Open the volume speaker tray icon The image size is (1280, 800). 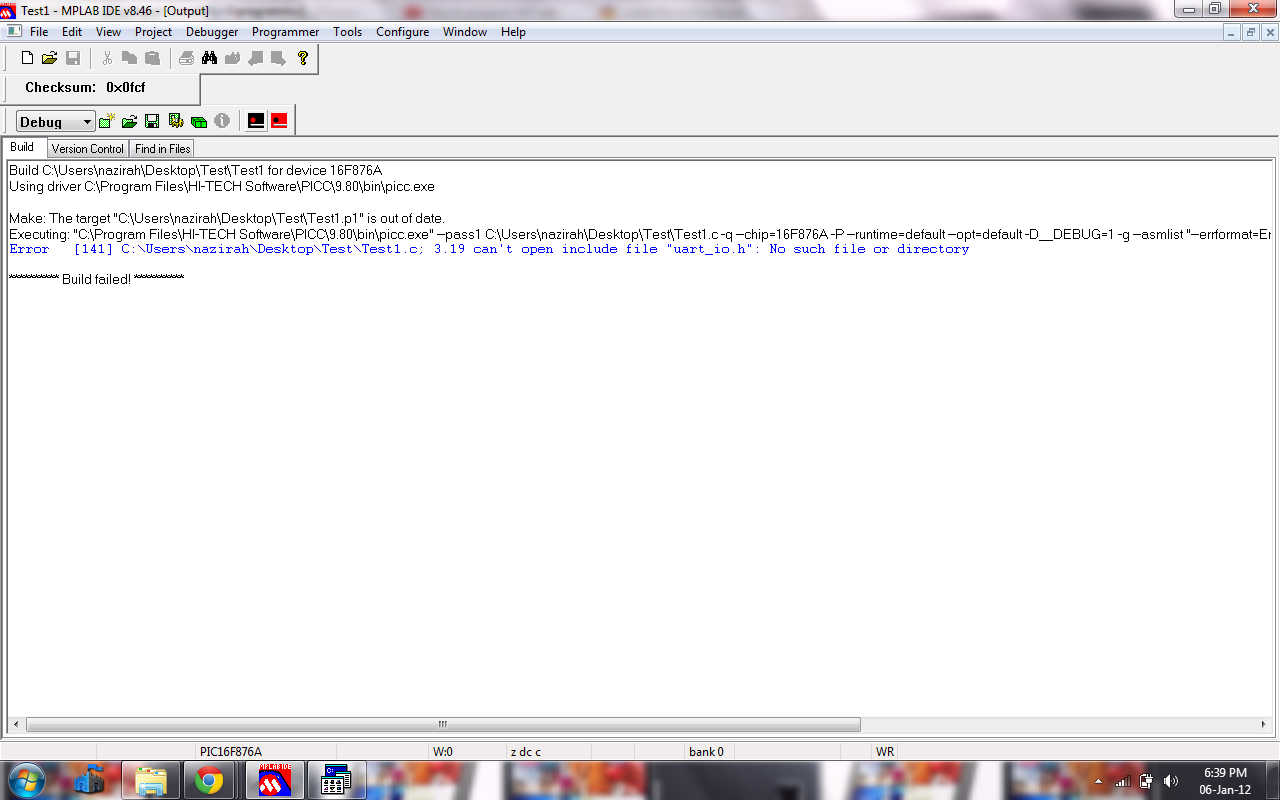pyautogui.click(x=1171, y=781)
